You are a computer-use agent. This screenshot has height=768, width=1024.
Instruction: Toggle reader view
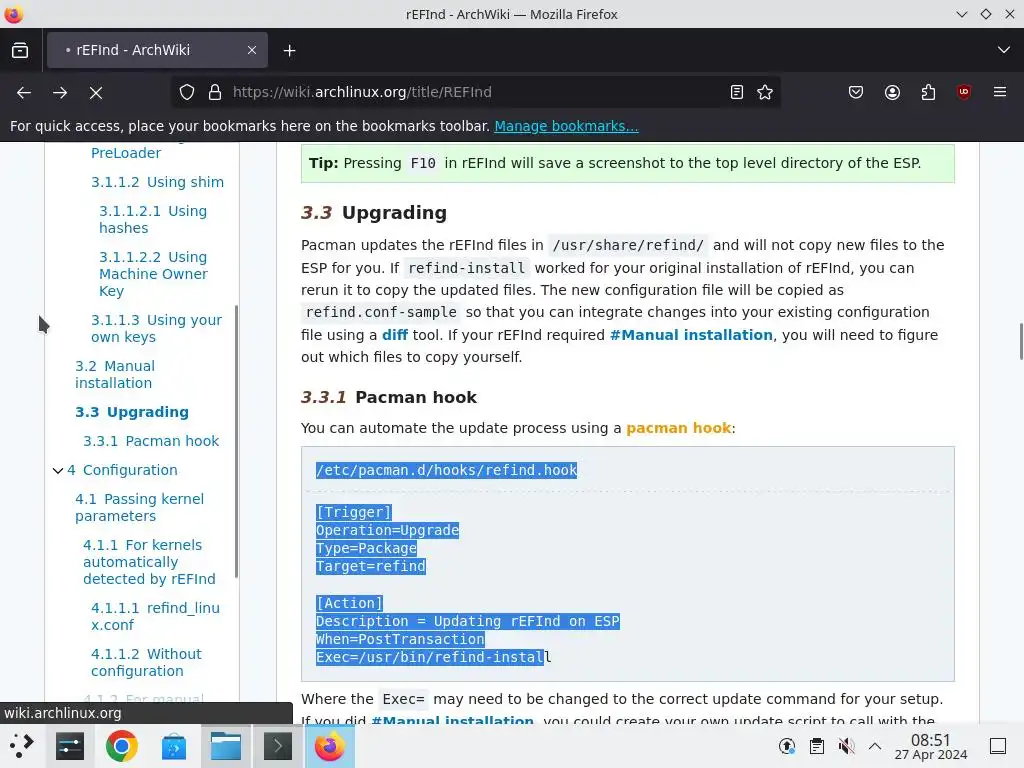click(737, 93)
